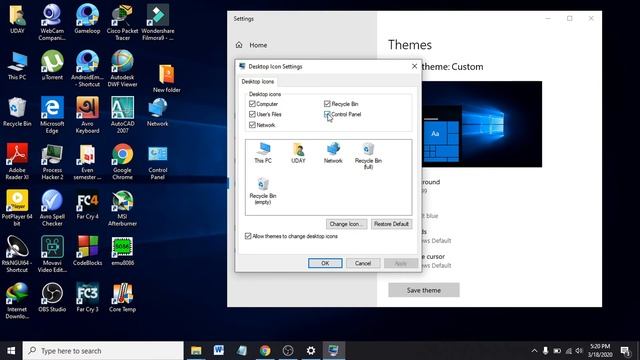The width and height of the screenshot is (640, 360).
Task: Toggle Allow themes to change desktop icons
Action: tap(291, 236)
